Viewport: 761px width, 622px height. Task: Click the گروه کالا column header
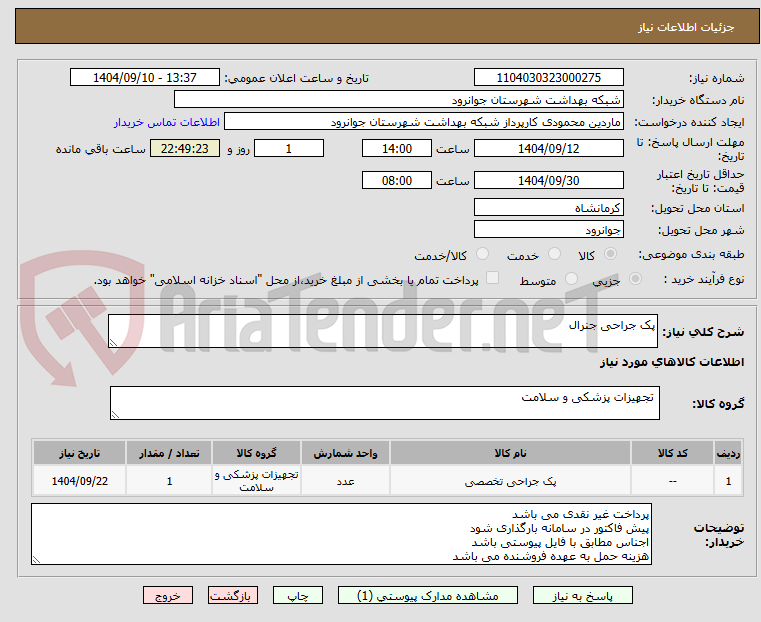[x=256, y=453]
